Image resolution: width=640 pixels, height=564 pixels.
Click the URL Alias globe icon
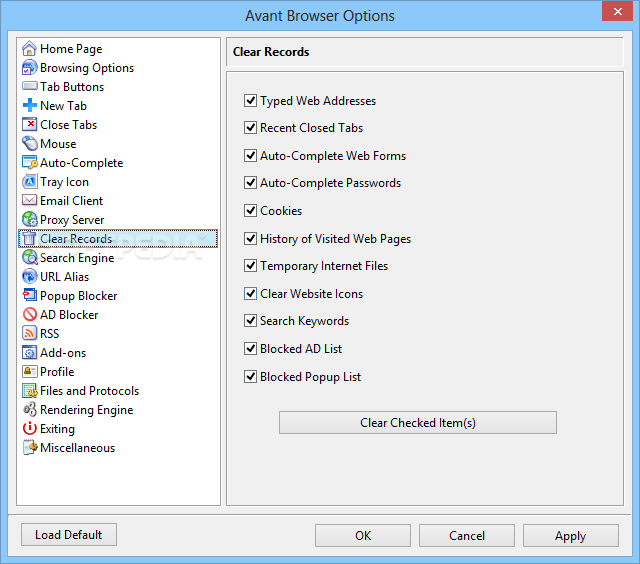[x=29, y=277]
